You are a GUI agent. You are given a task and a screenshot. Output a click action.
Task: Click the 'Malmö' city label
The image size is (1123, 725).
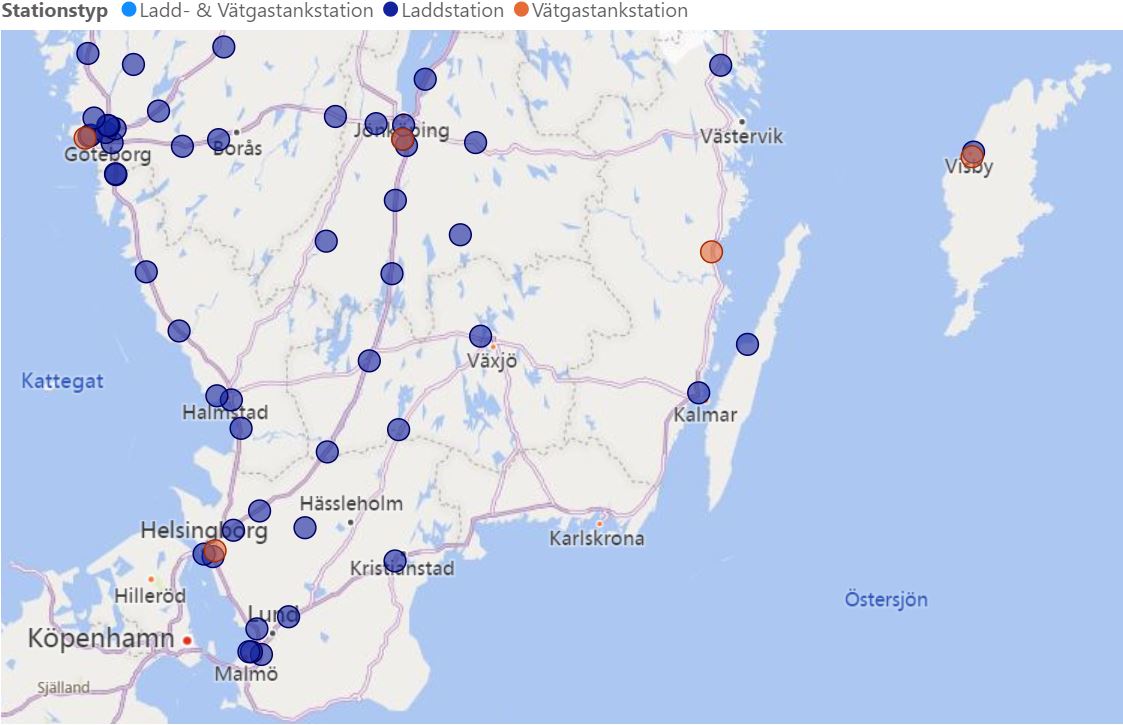tap(246, 674)
